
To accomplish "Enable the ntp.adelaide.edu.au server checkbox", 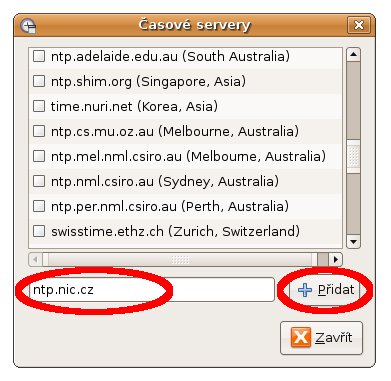I will click(39, 56).
